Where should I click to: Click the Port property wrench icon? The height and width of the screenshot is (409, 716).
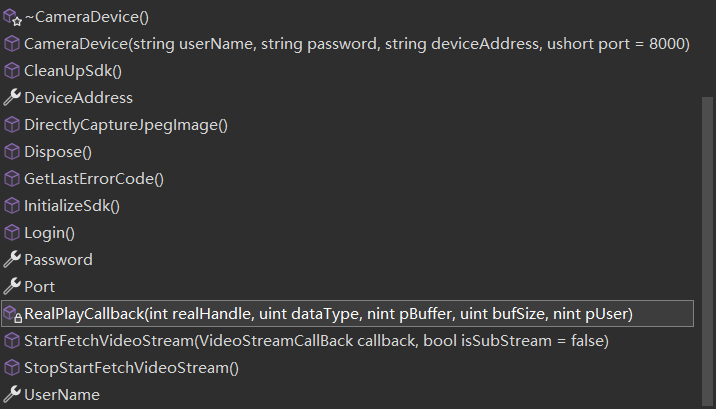[12, 287]
